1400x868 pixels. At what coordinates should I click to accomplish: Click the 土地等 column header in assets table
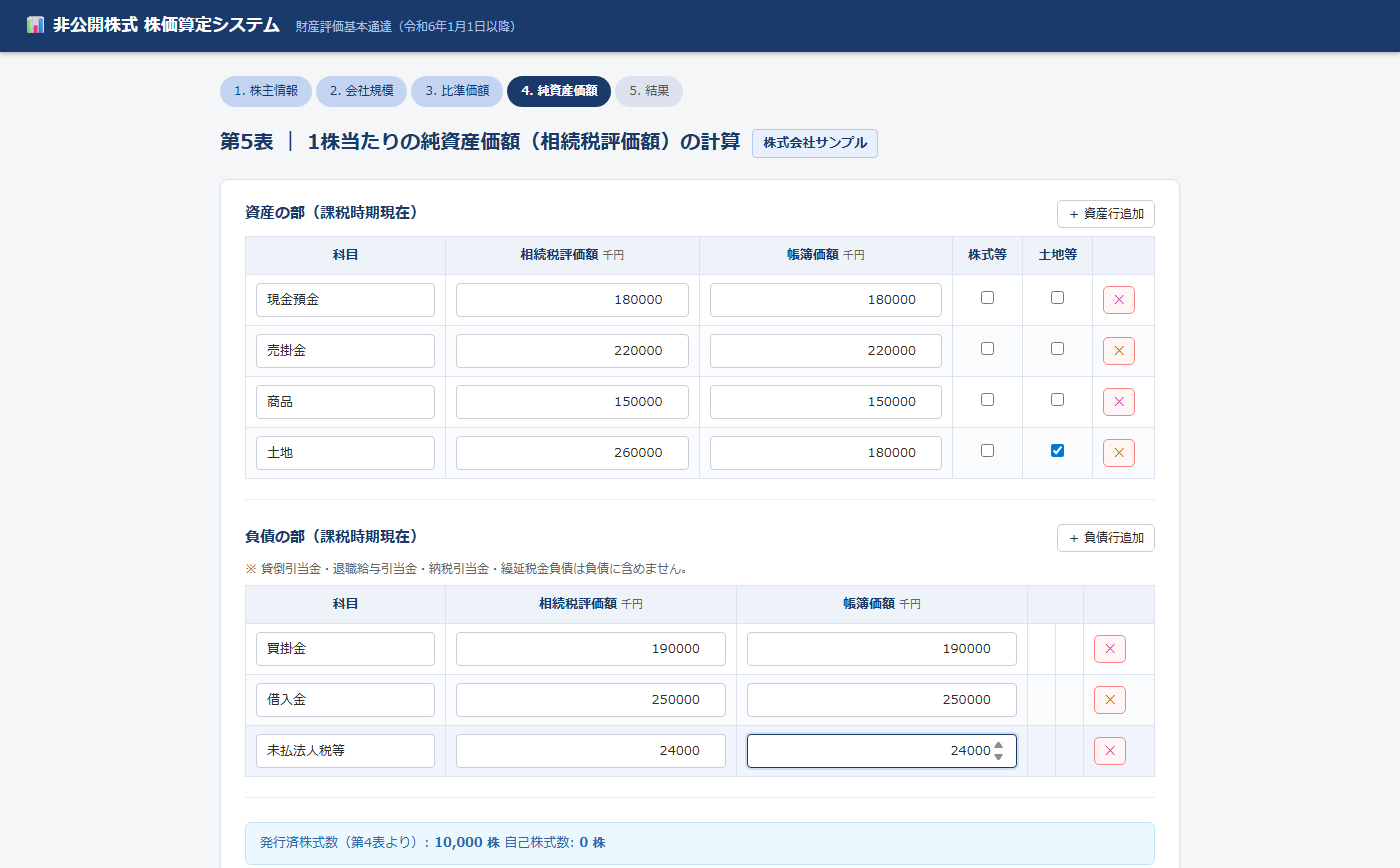tap(1057, 255)
